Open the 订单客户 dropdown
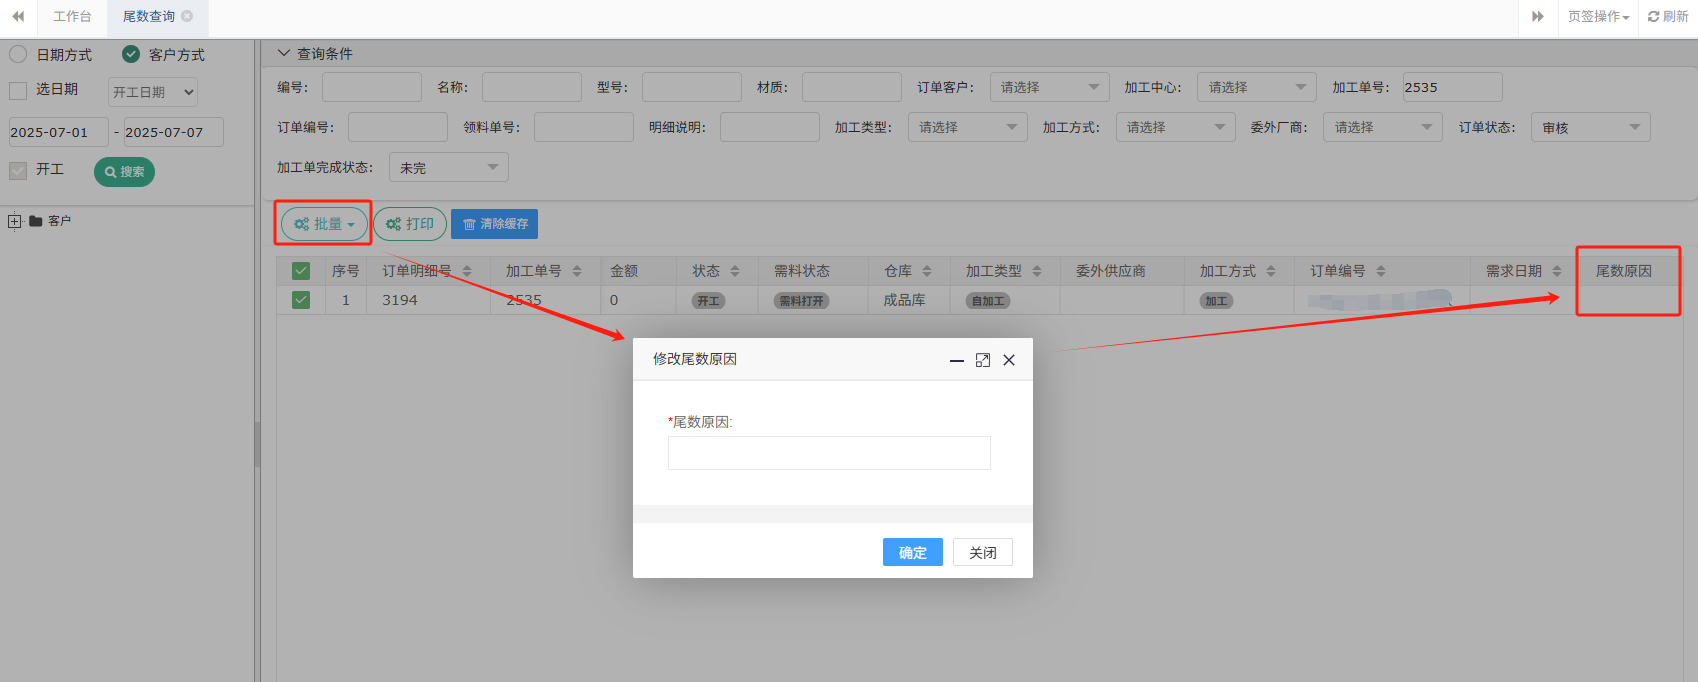Screen dimensions: 1698x682 click(x=1049, y=87)
